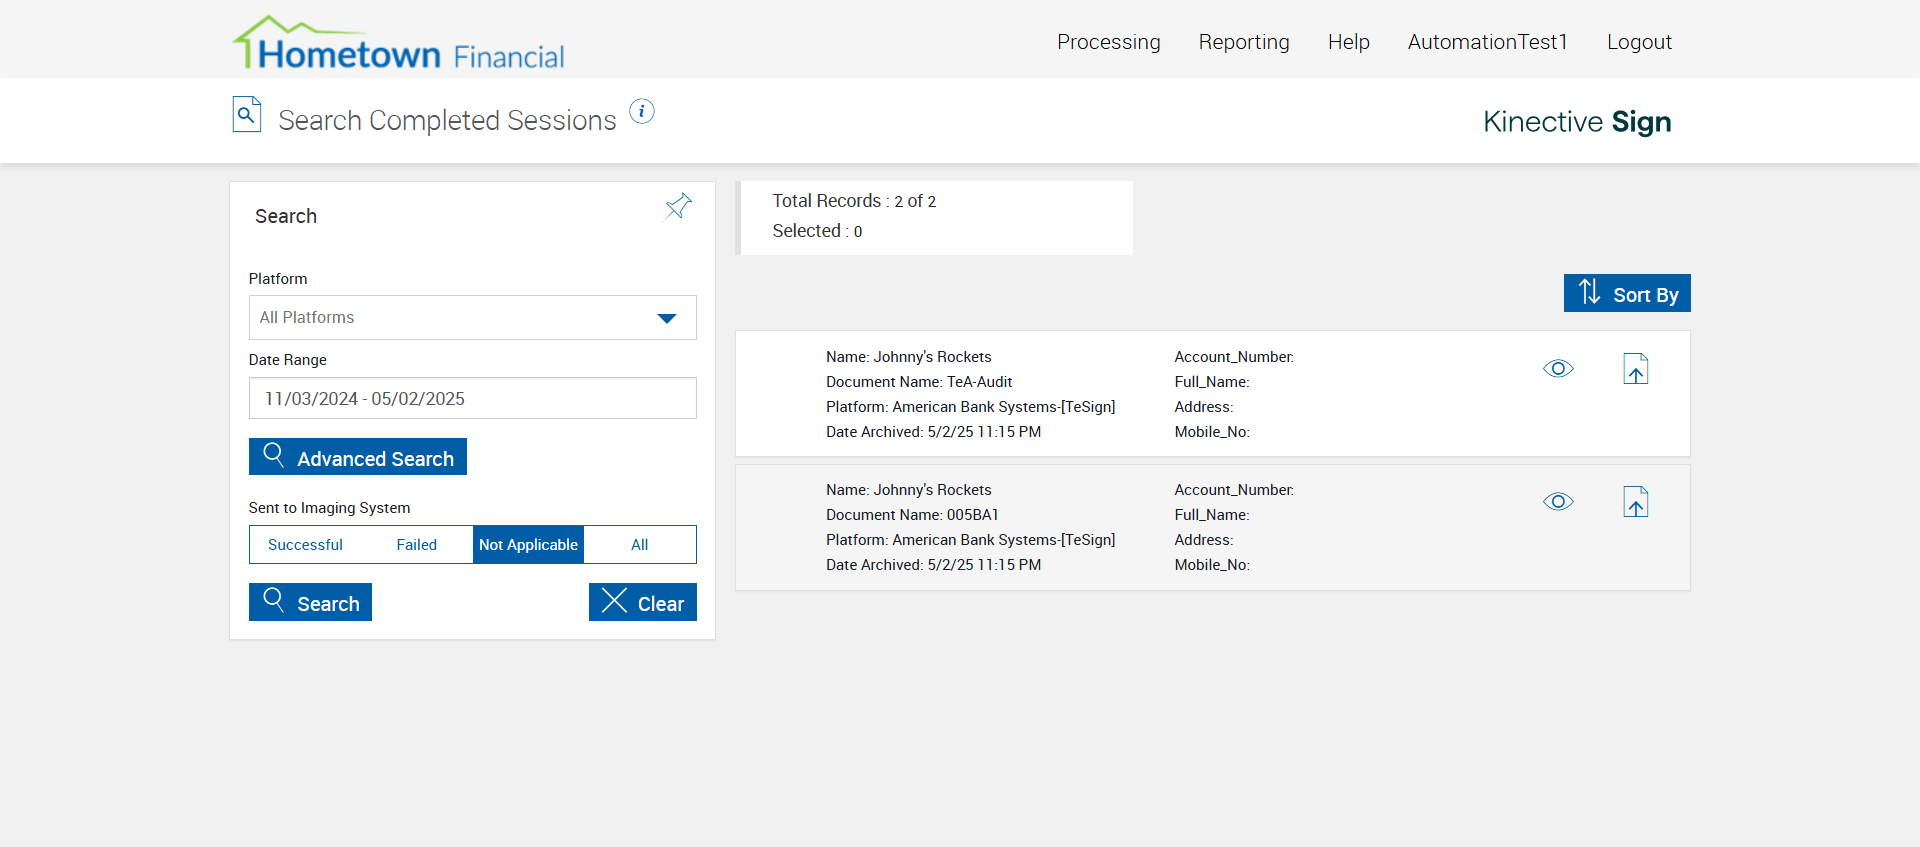Select the Not Applicable imaging filter
1920x847 pixels.
[528, 545]
